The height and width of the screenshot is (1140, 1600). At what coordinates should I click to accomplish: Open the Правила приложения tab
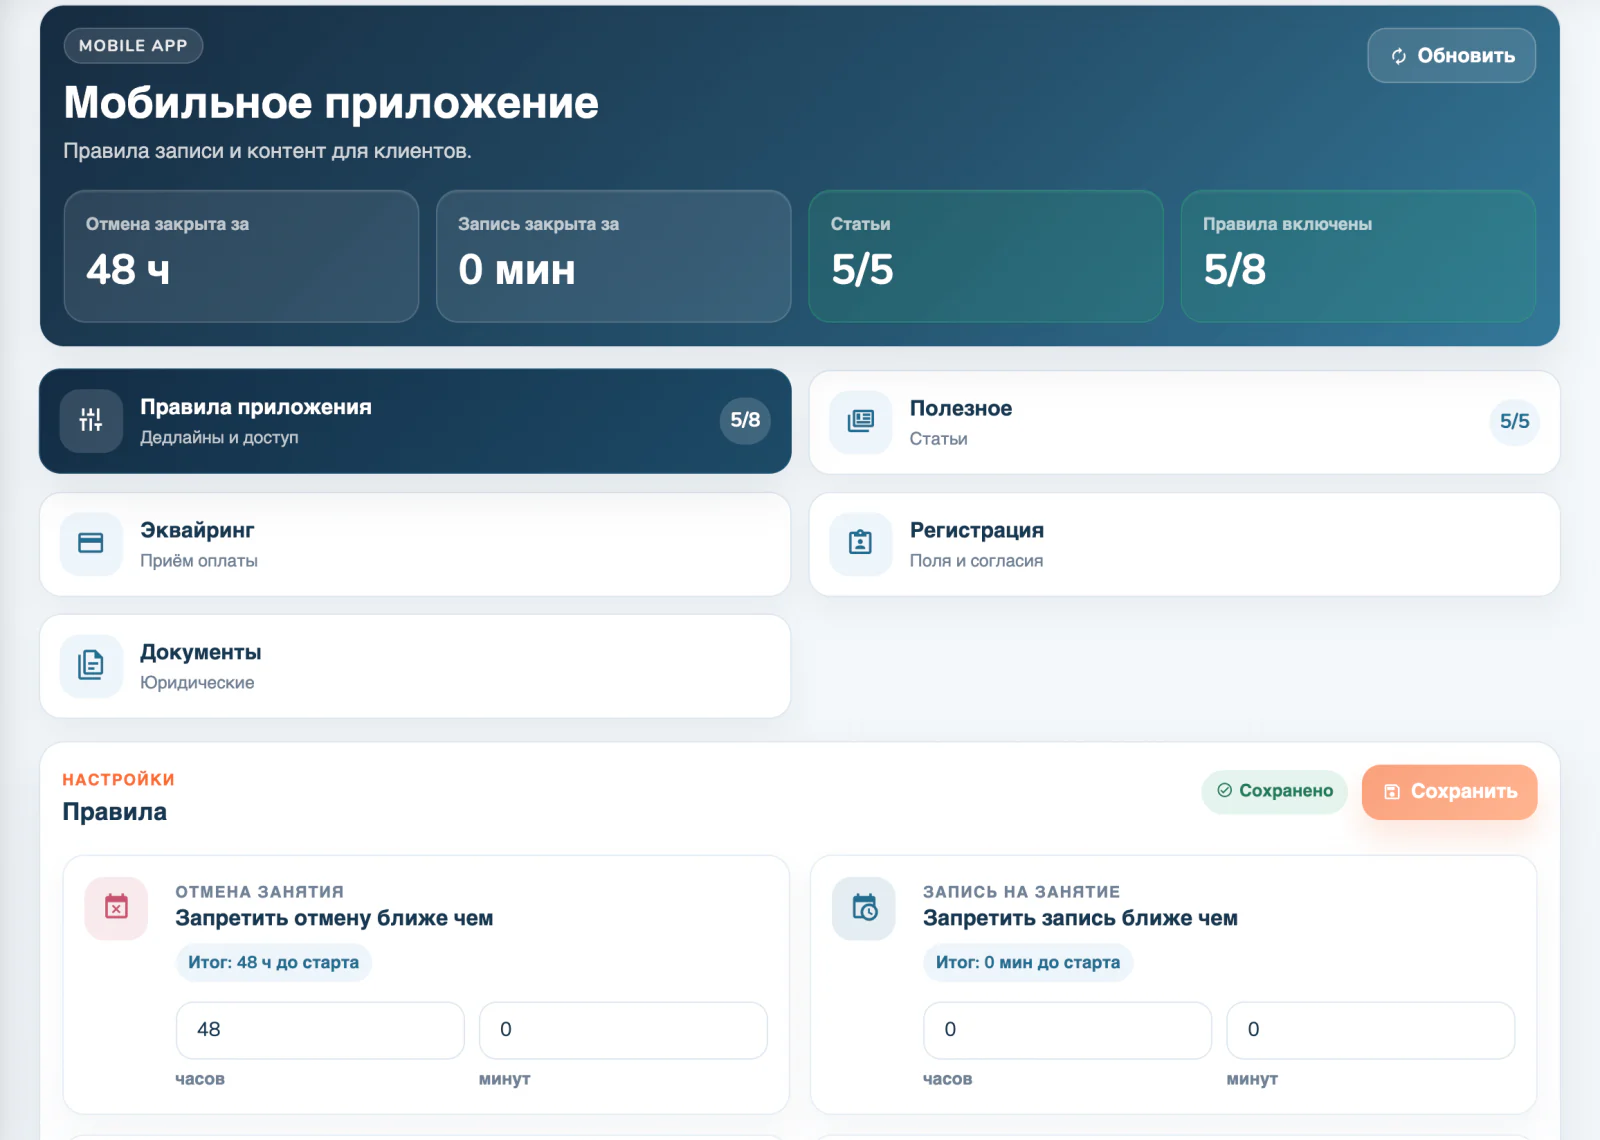(415, 421)
